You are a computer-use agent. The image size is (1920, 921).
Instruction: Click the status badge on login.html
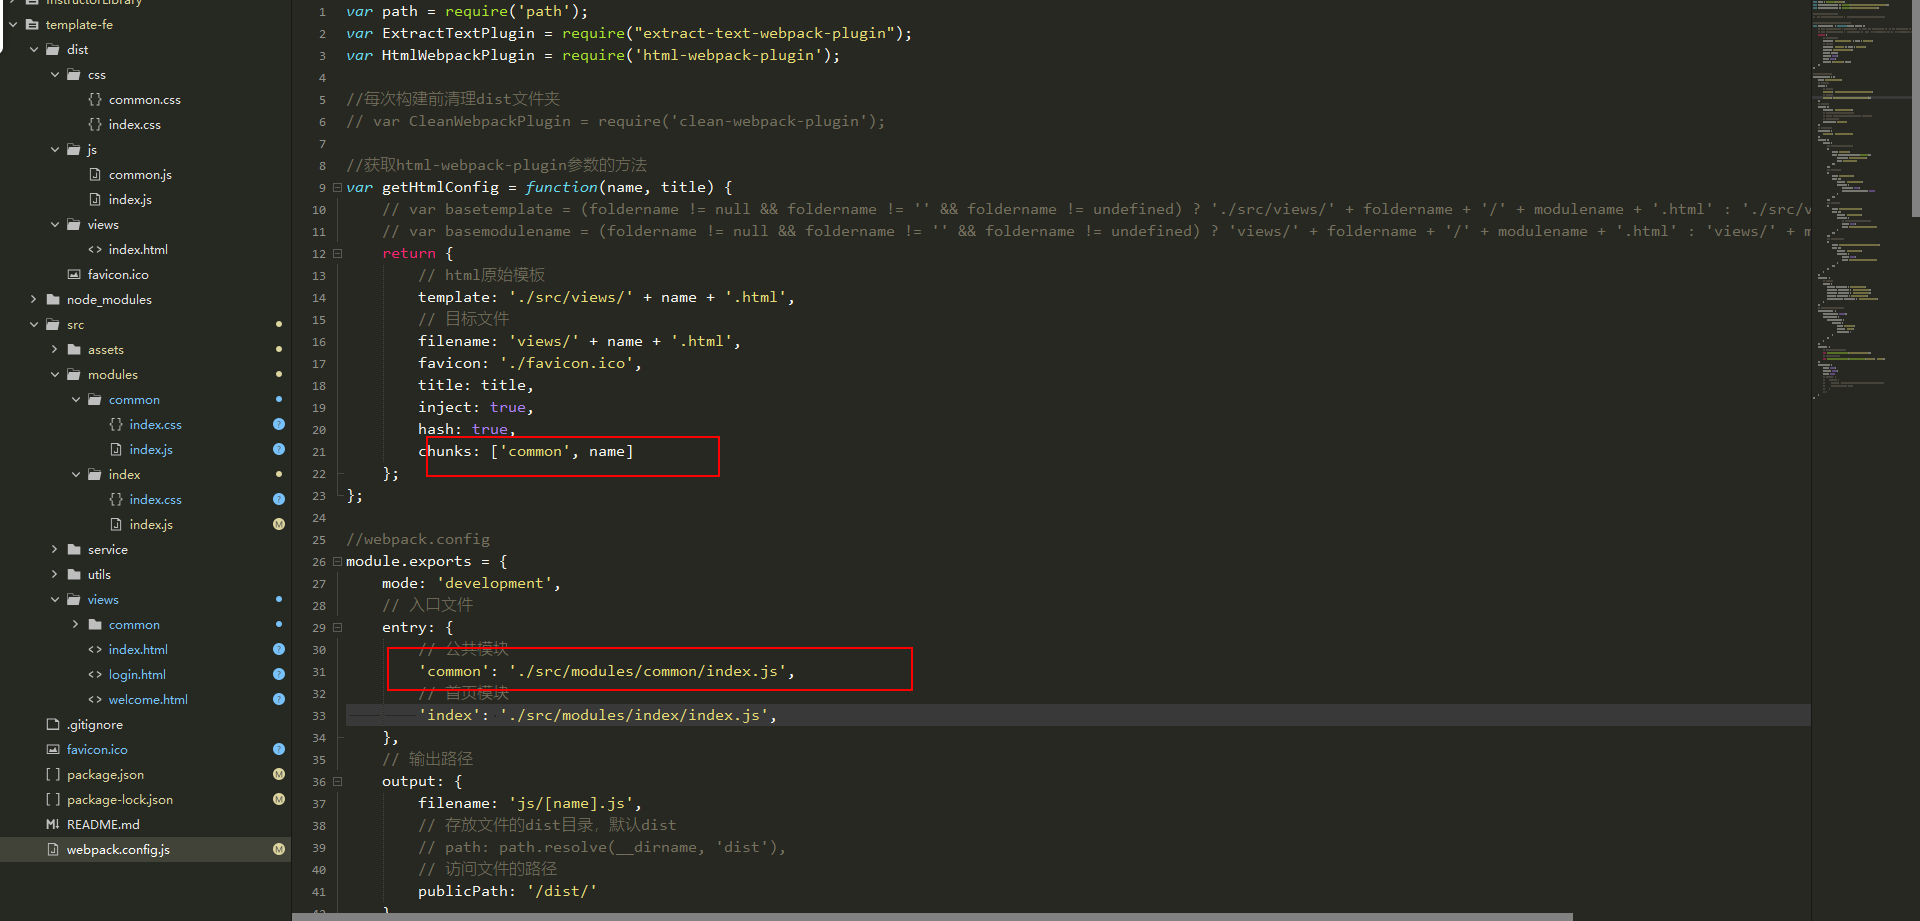tap(279, 674)
